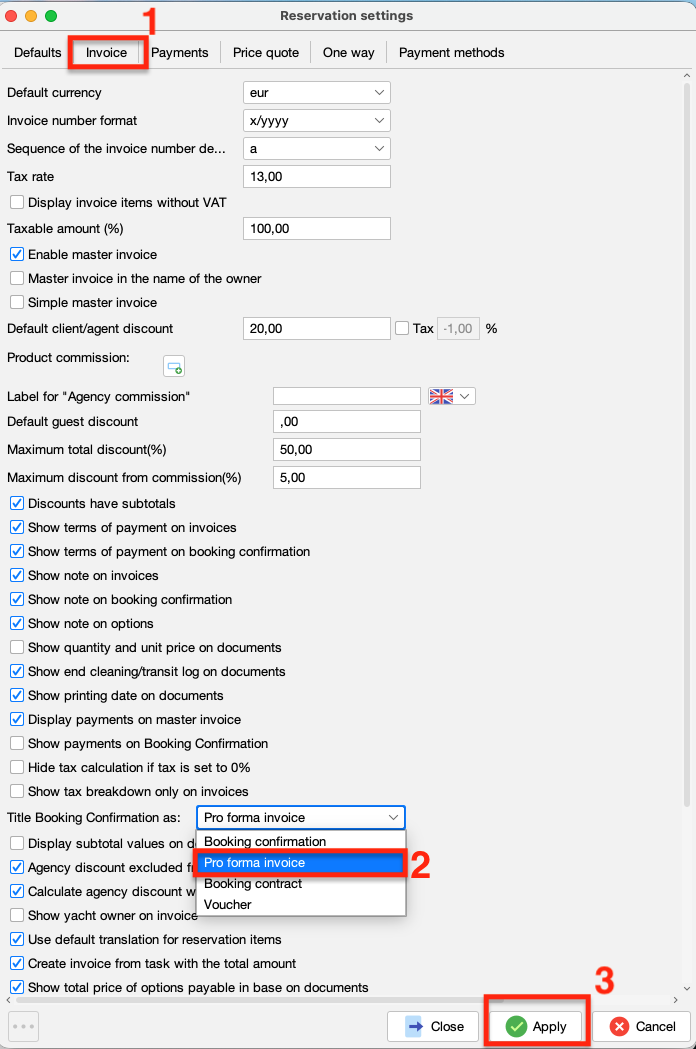
Task: Open the Payments tab
Action: point(179,52)
